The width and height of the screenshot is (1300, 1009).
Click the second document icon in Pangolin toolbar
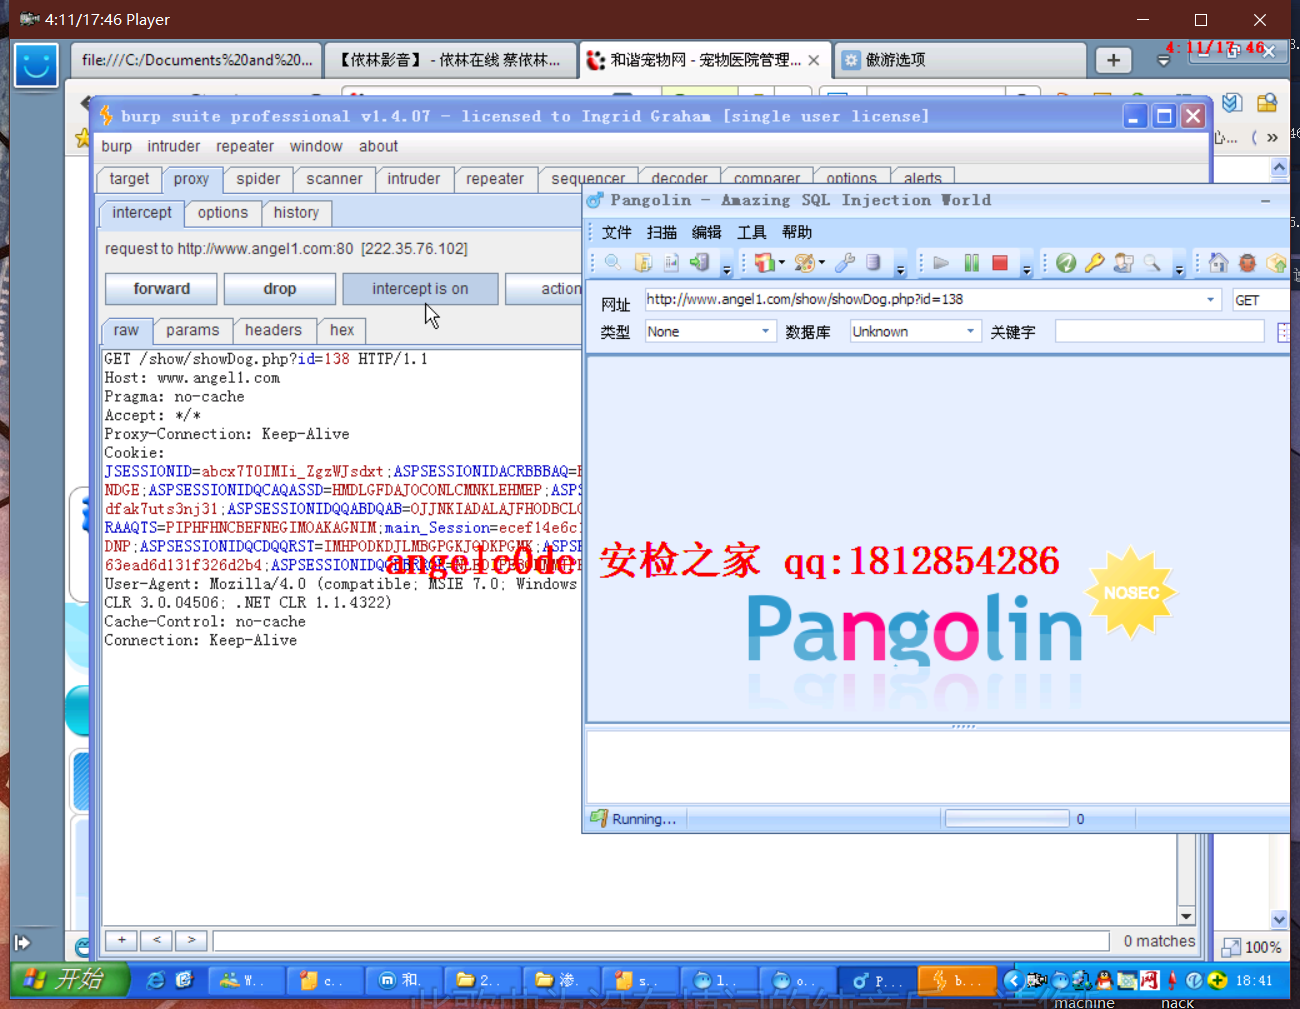[x=643, y=263]
